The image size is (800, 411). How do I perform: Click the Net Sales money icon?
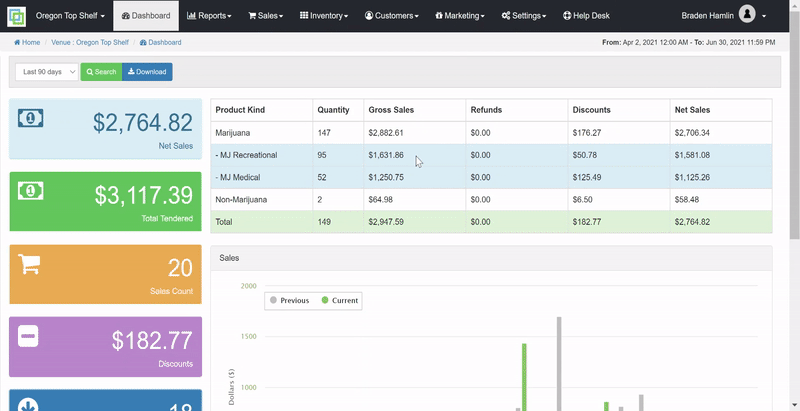pyautogui.click(x=31, y=118)
